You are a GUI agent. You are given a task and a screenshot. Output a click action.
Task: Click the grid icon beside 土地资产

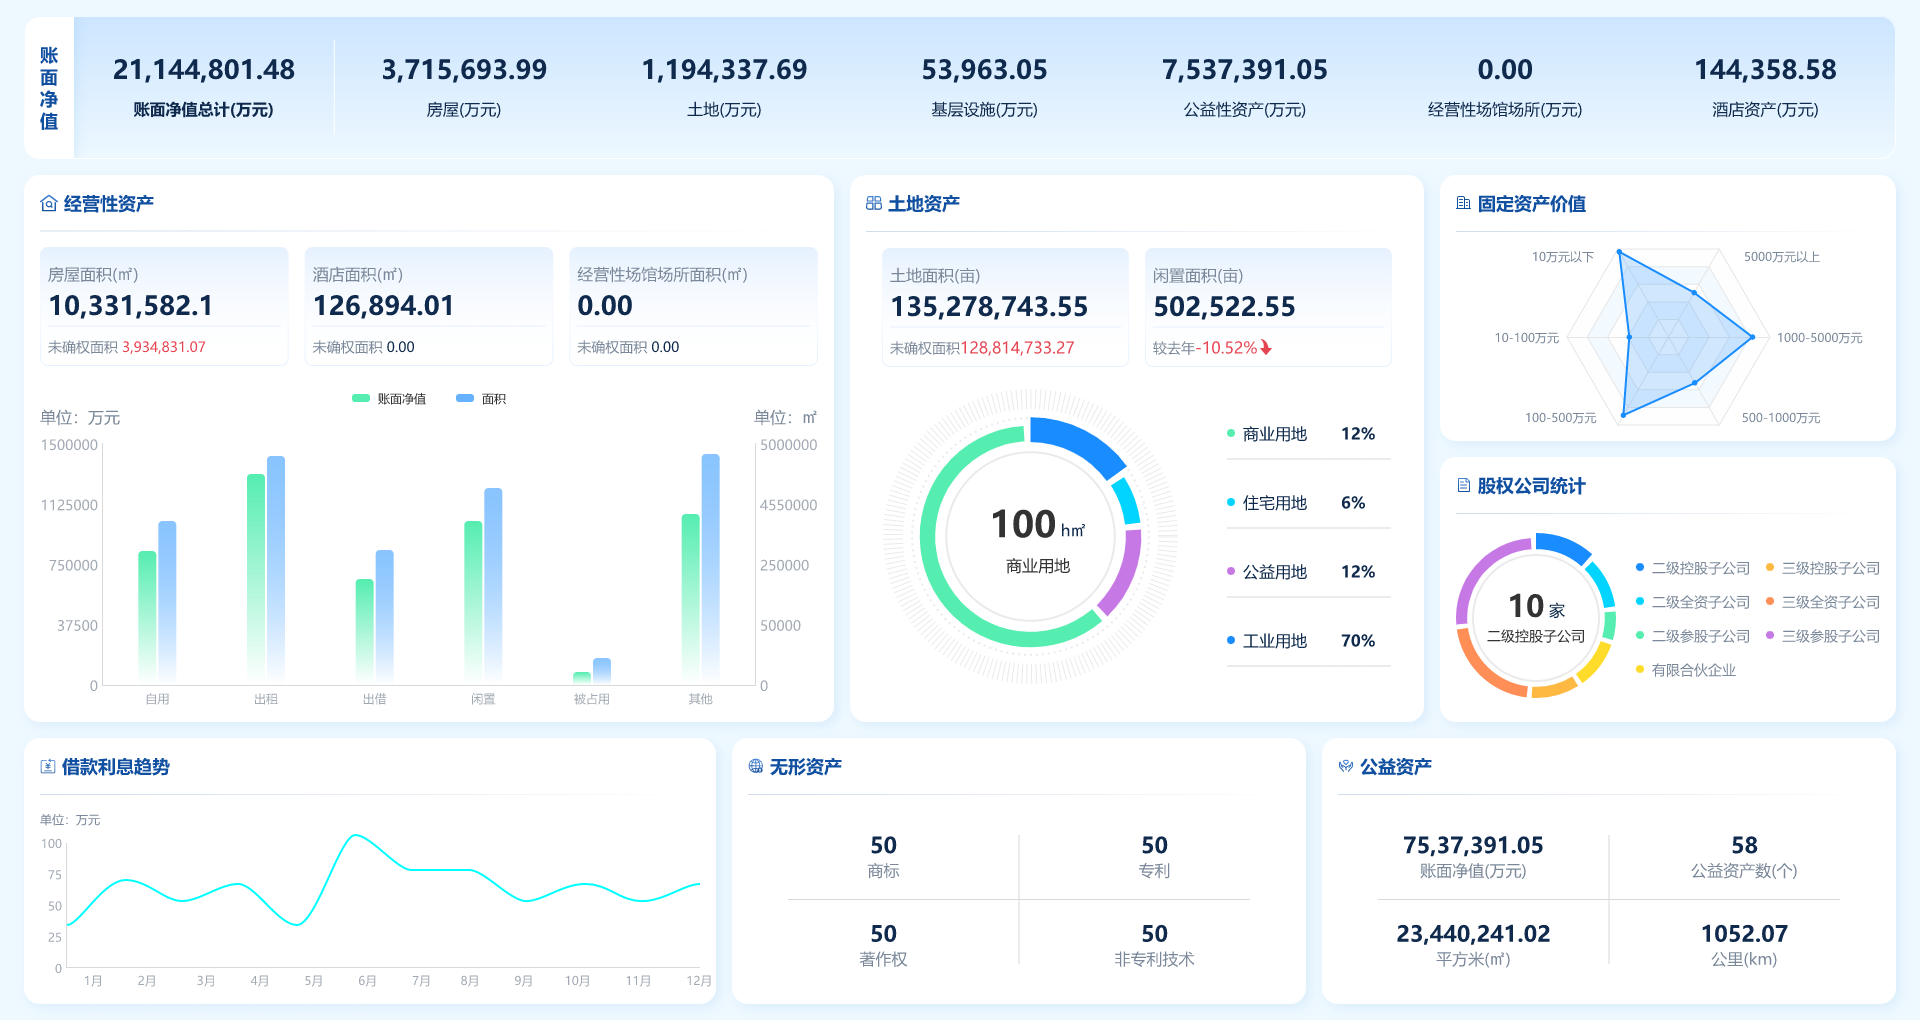coord(873,204)
